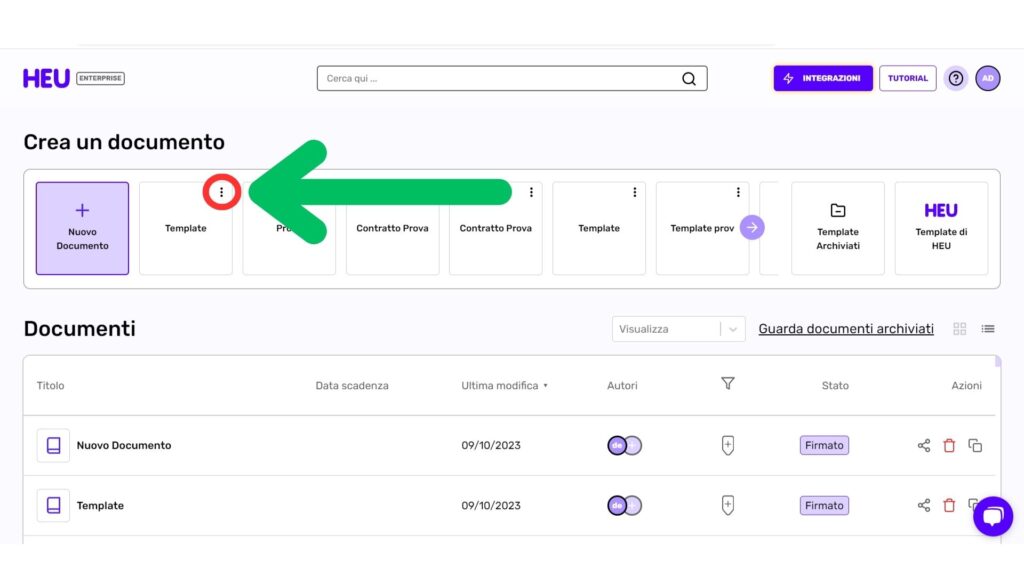This screenshot has width=1024, height=576.
Task: Share the Nuovo Documento row
Action: click(x=923, y=445)
